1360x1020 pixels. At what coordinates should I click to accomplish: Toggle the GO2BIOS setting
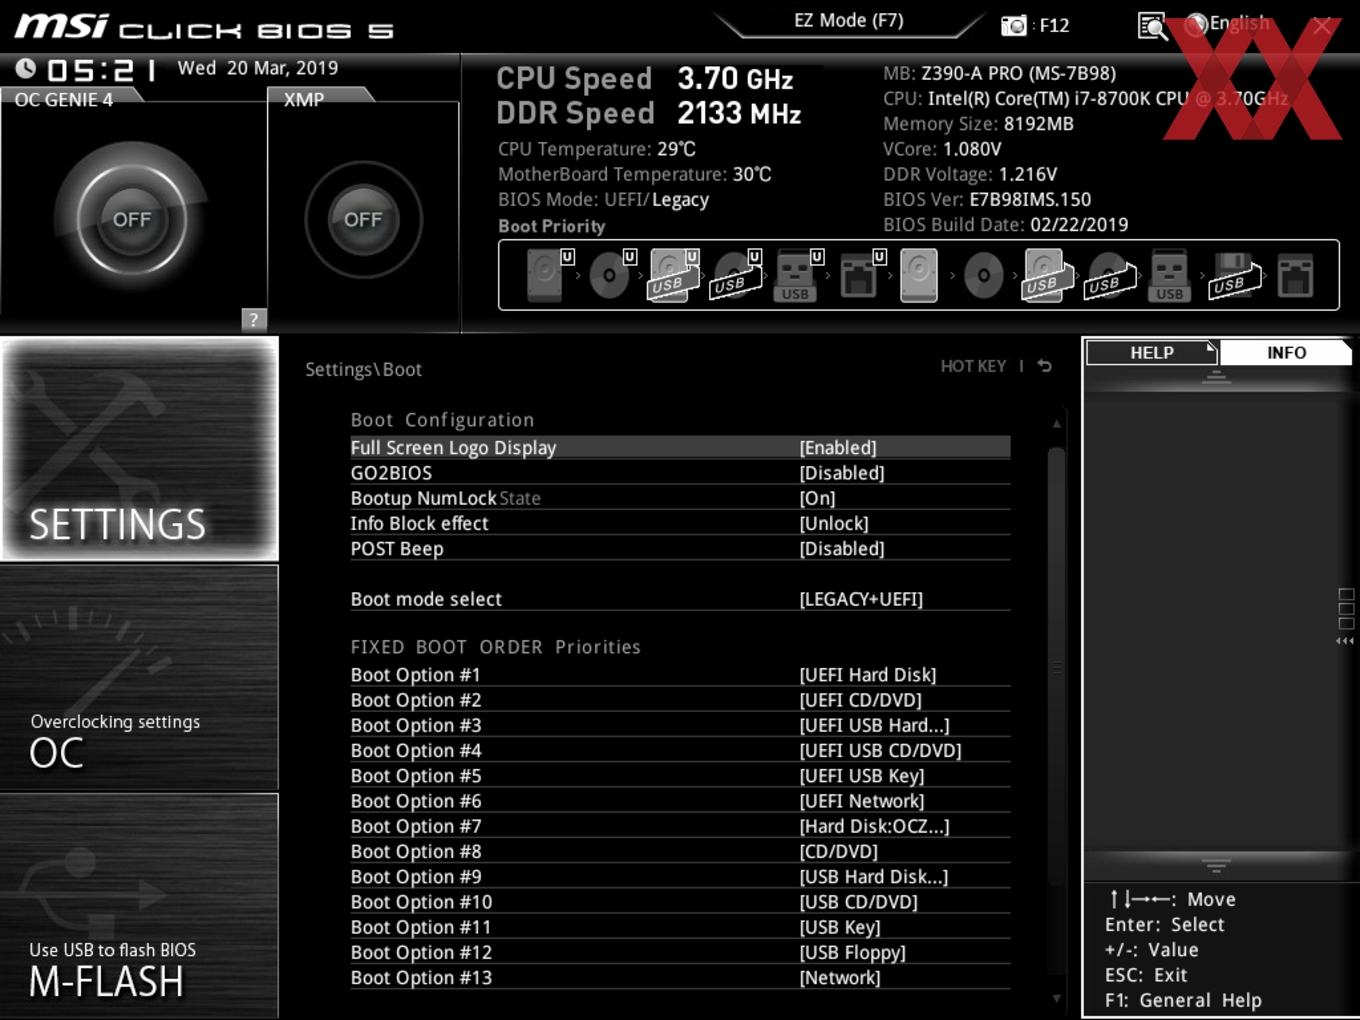pyautogui.click(x=680, y=473)
